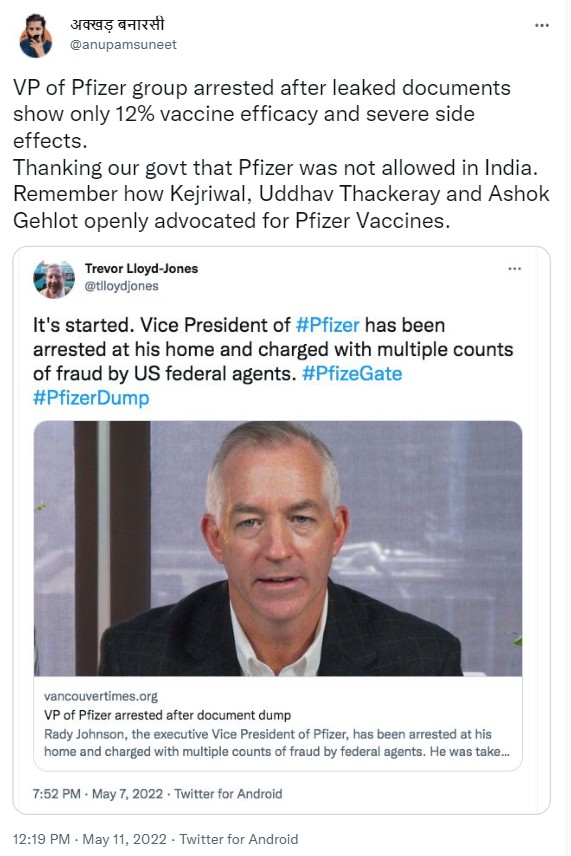Click 'Twitter for Android' in quoted tweet
Viewport: 571px width, 856px height.
click(x=228, y=794)
